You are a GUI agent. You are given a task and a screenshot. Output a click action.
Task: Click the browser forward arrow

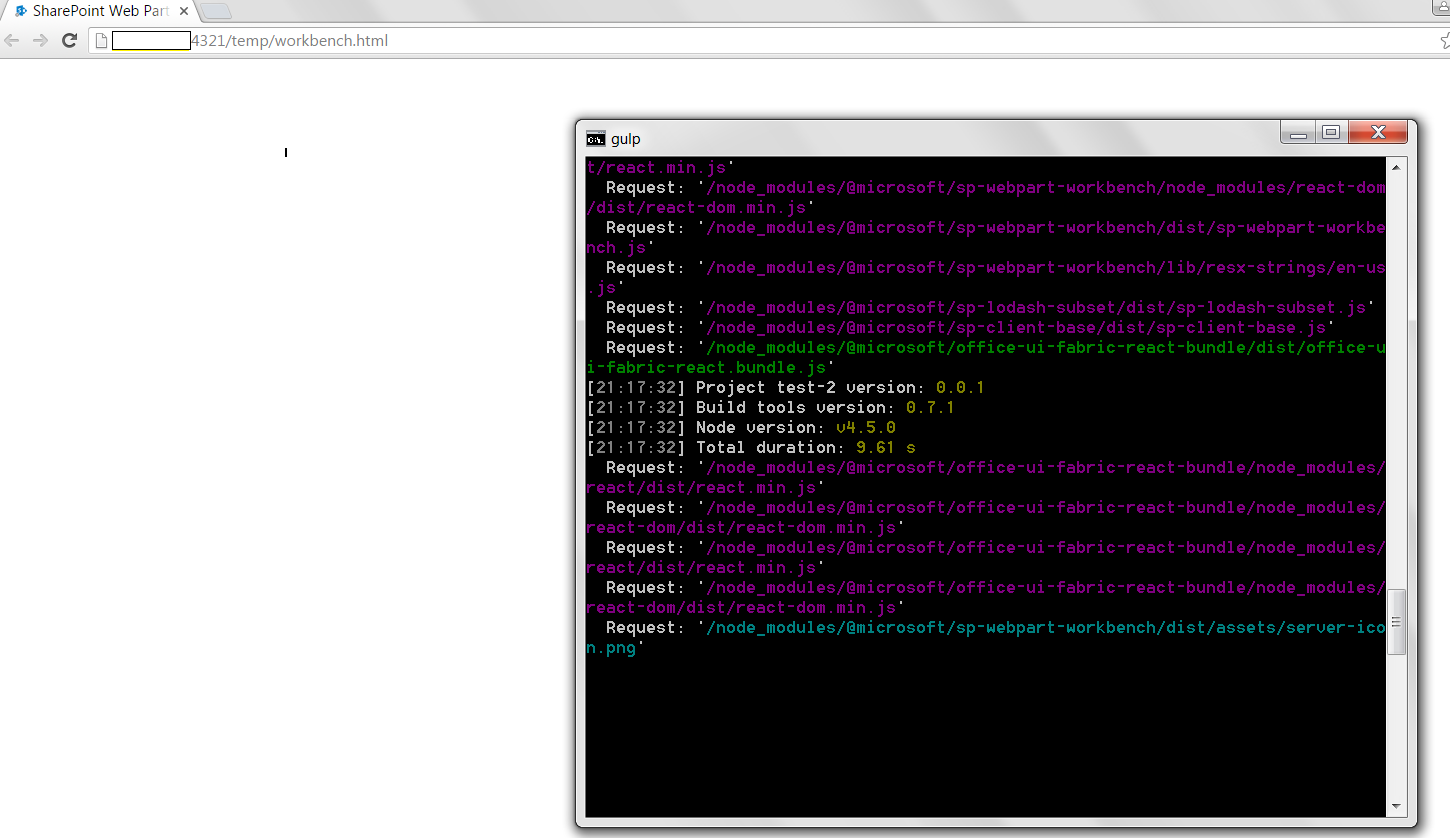coord(40,41)
